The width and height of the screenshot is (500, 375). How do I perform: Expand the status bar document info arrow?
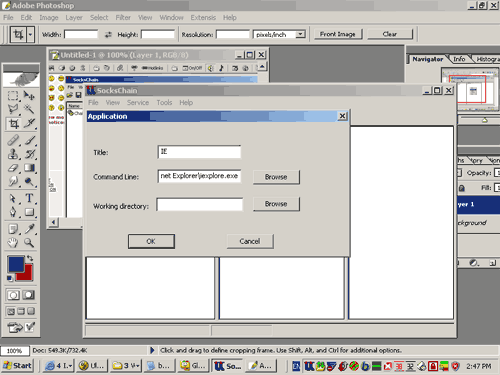[152, 350]
